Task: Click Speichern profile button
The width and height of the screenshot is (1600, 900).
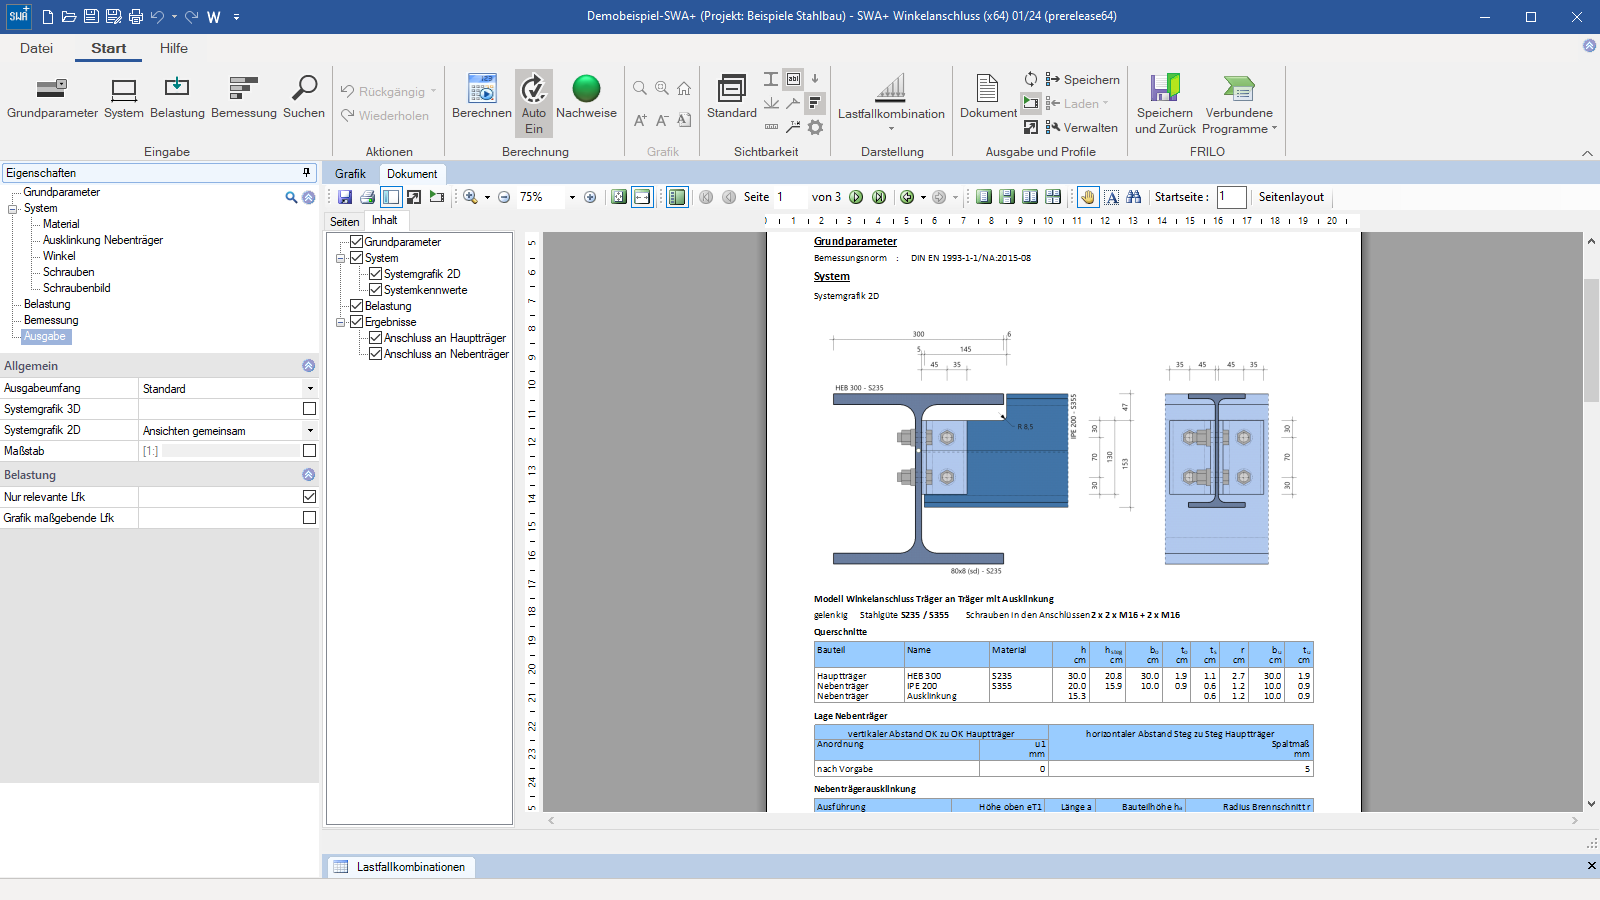Action: pos(1083,80)
